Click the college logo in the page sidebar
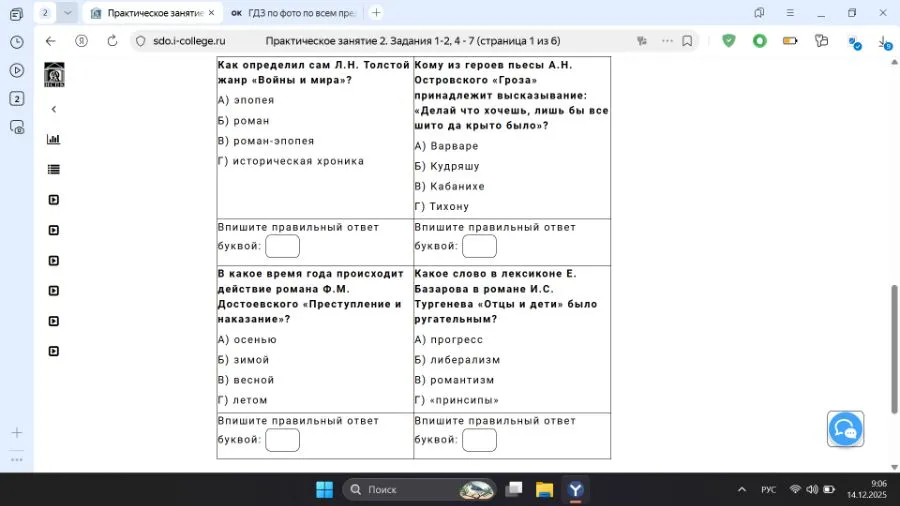Viewport: 900px width, 506px height. [x=55, y=75]
